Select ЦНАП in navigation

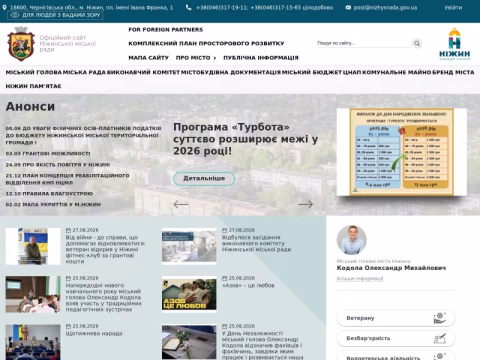coord(352,72)
